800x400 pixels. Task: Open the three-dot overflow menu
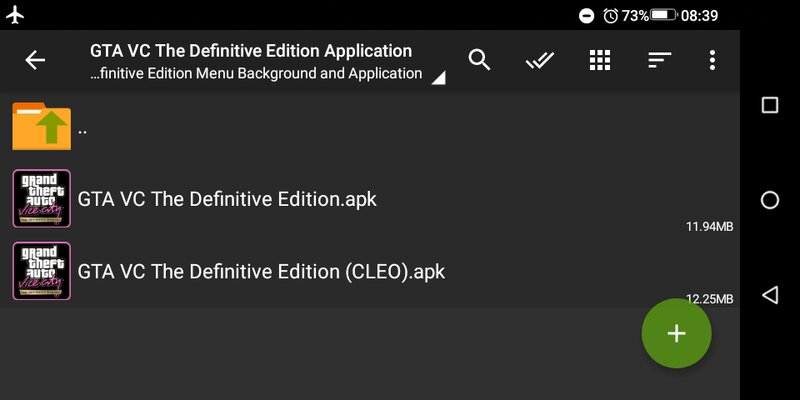712,60
